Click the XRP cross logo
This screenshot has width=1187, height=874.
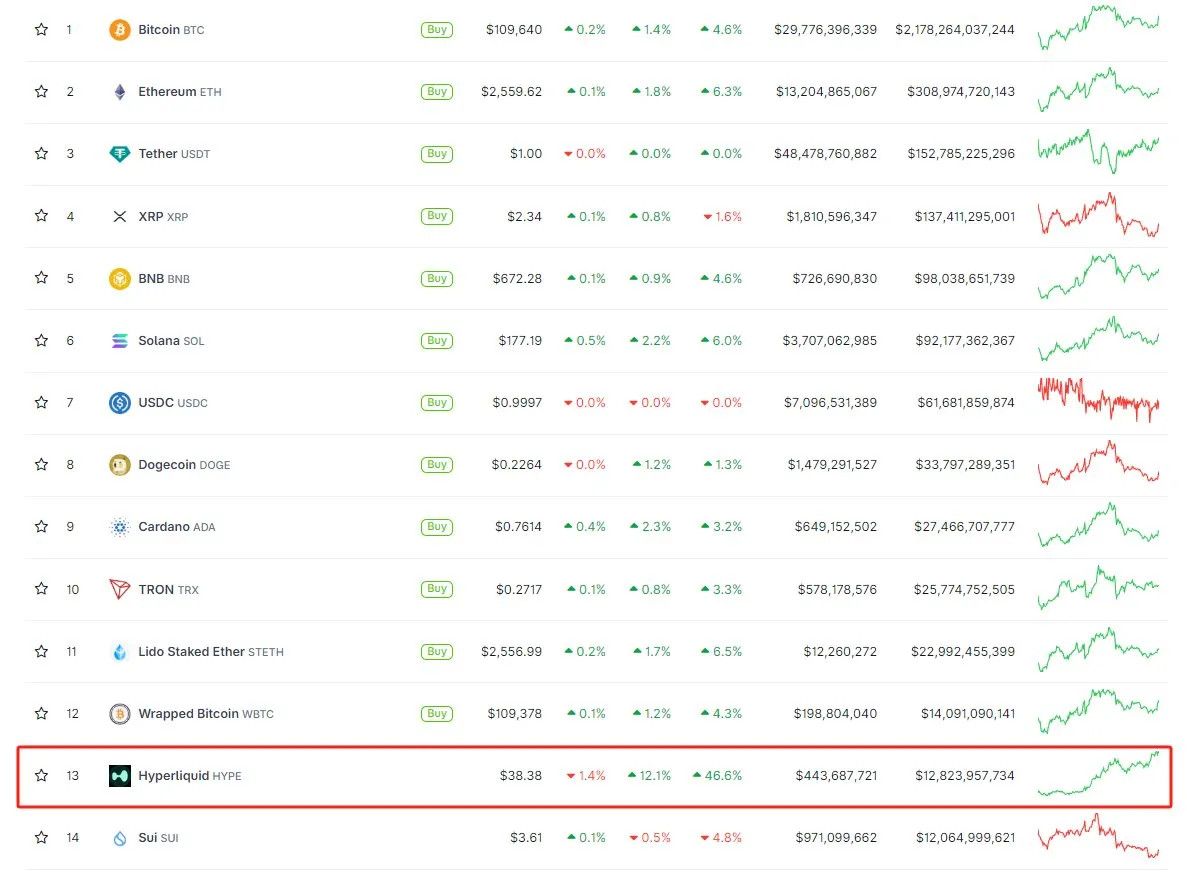[120, 216]
